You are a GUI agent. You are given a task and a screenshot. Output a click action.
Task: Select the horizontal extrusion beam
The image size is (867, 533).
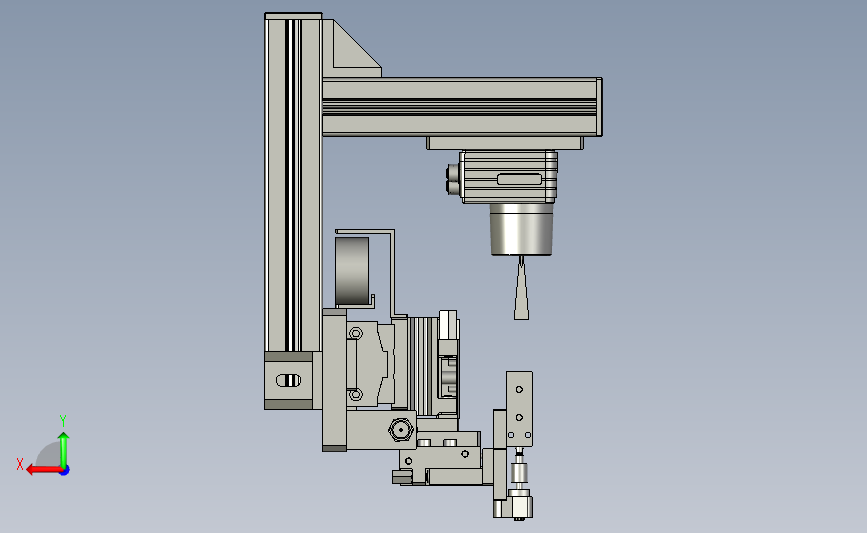462,107
